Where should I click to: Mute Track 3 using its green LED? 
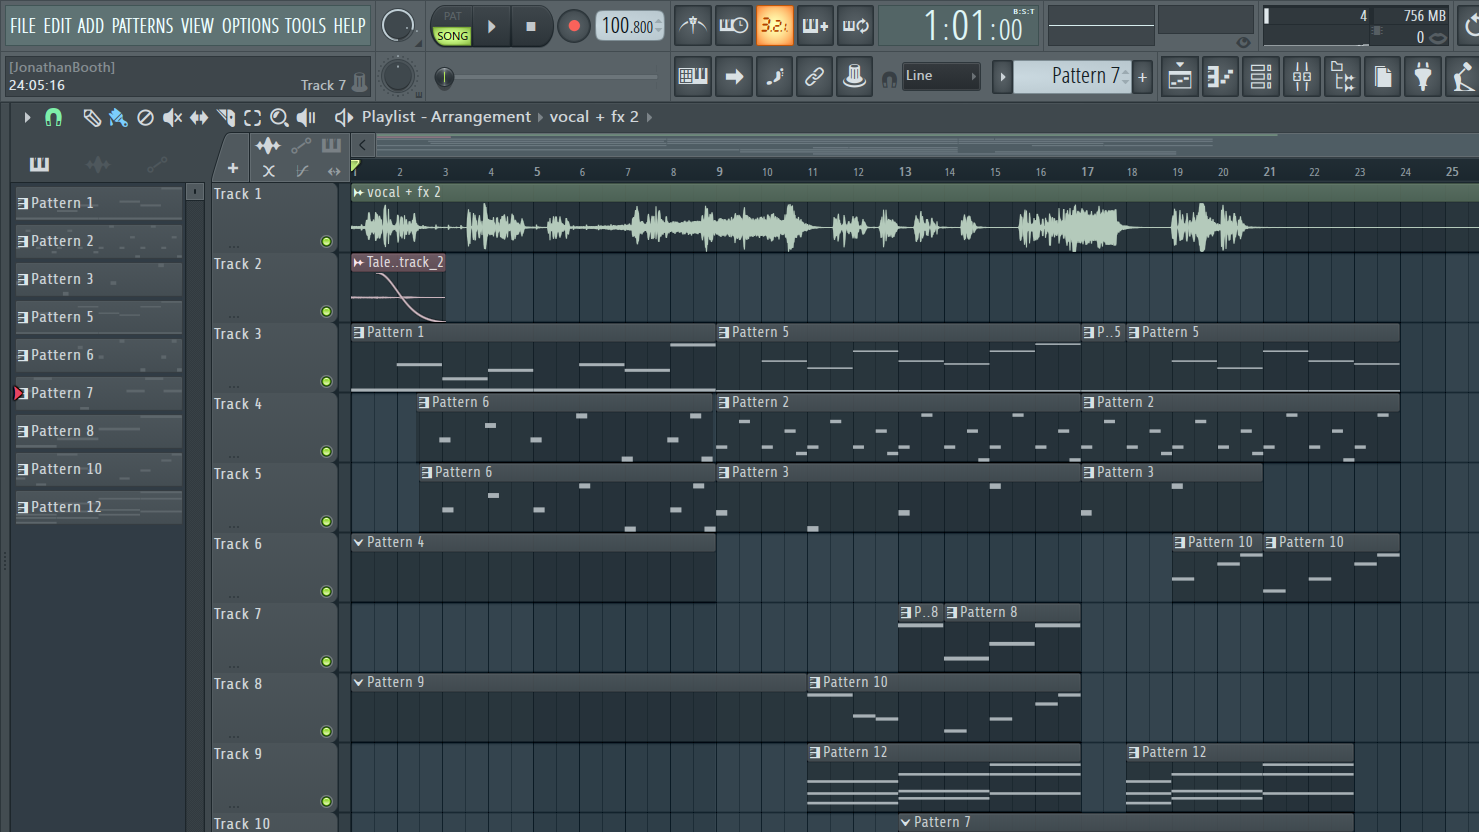pyautogui.click(x=326, y=381)
